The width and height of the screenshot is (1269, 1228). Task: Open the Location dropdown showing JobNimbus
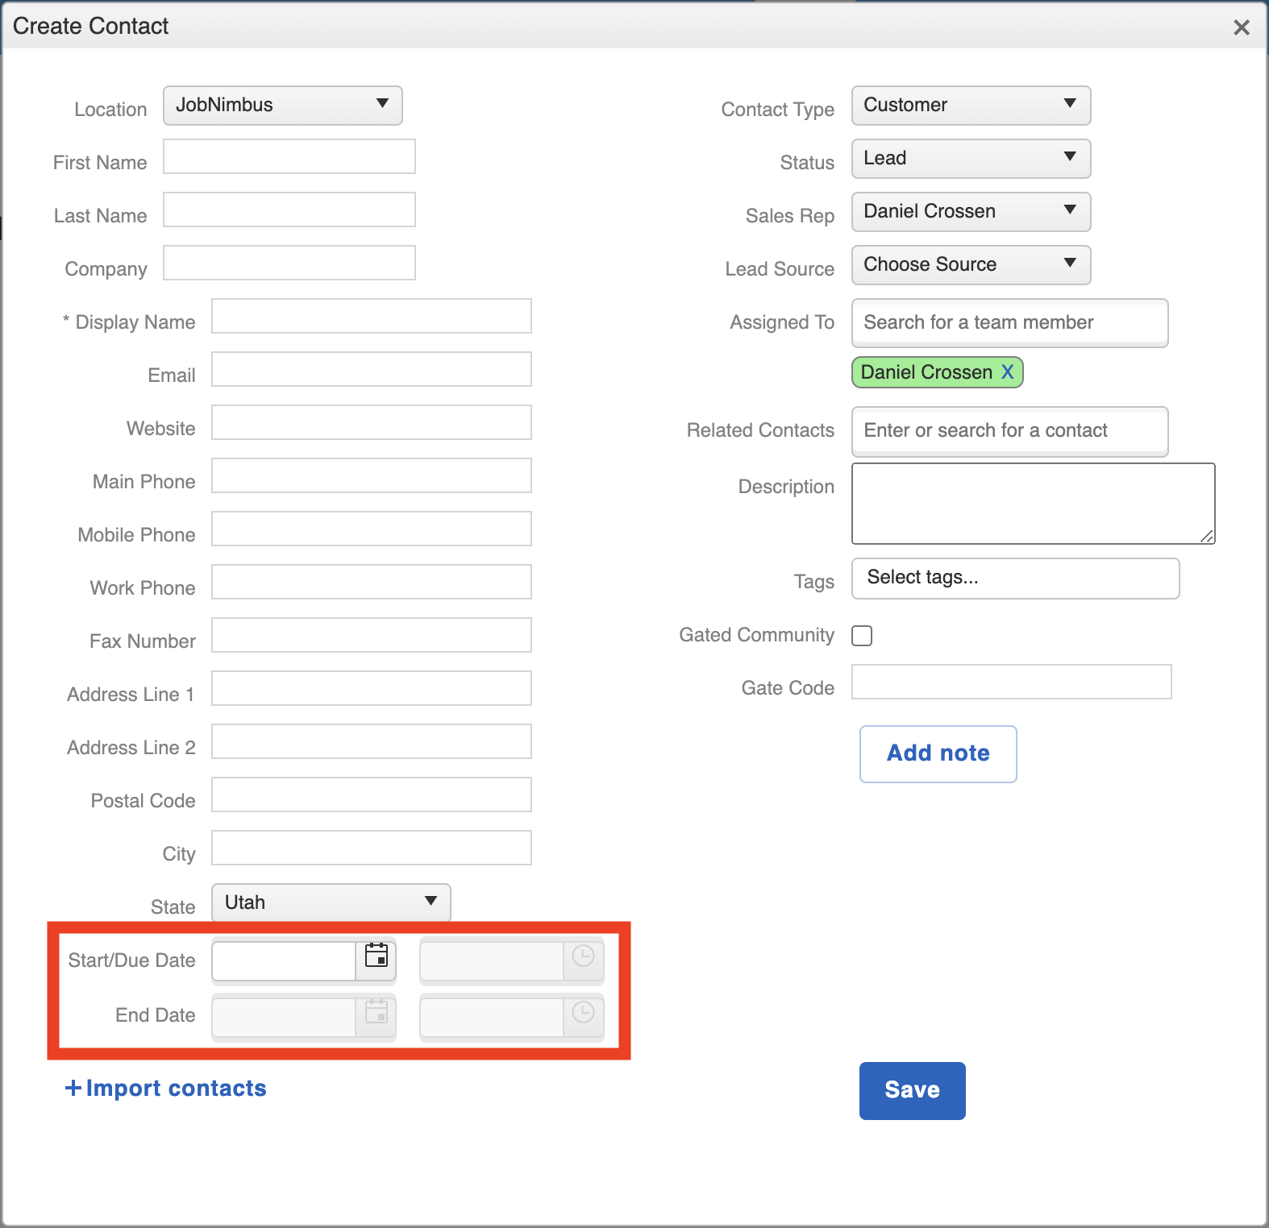pyautogui.click(x=282, y=105)
